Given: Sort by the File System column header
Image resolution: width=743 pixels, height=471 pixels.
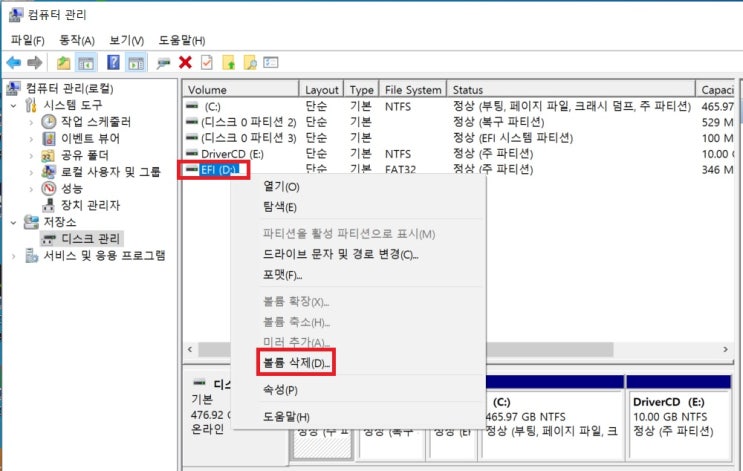Looking at the screenshot, I should coord(413,90).
